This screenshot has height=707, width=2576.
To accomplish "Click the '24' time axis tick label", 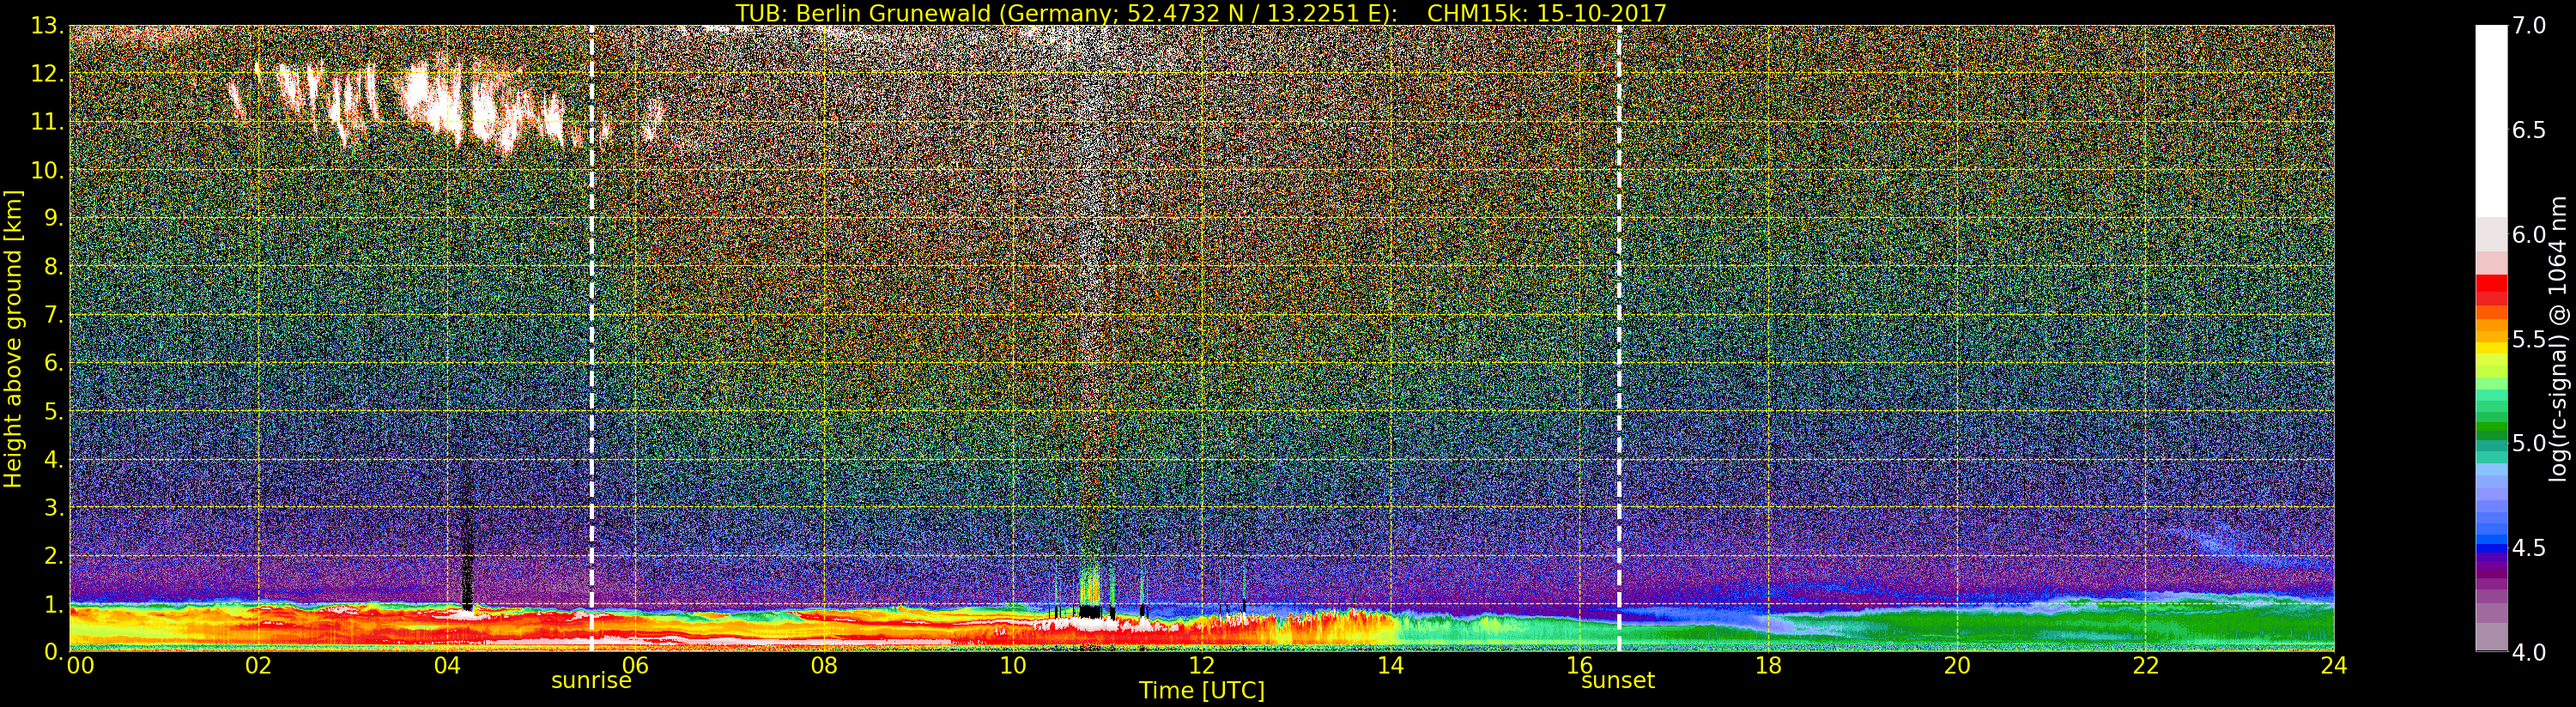I will pyautogui.click(x=2334, y=666).
